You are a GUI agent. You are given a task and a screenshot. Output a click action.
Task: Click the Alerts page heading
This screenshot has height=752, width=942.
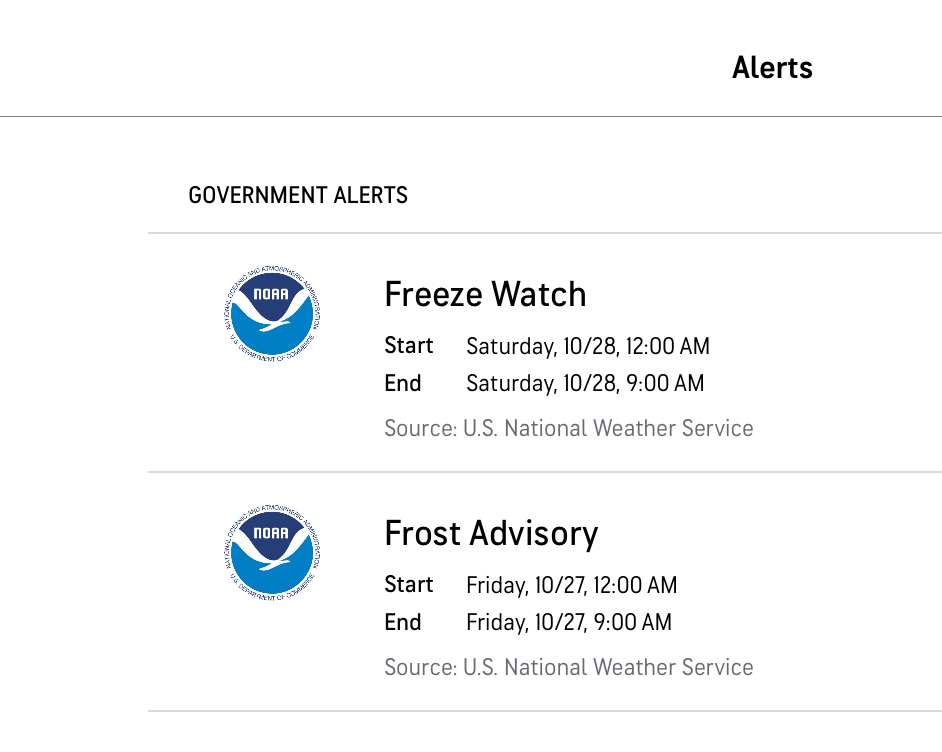tap(772, 68)
